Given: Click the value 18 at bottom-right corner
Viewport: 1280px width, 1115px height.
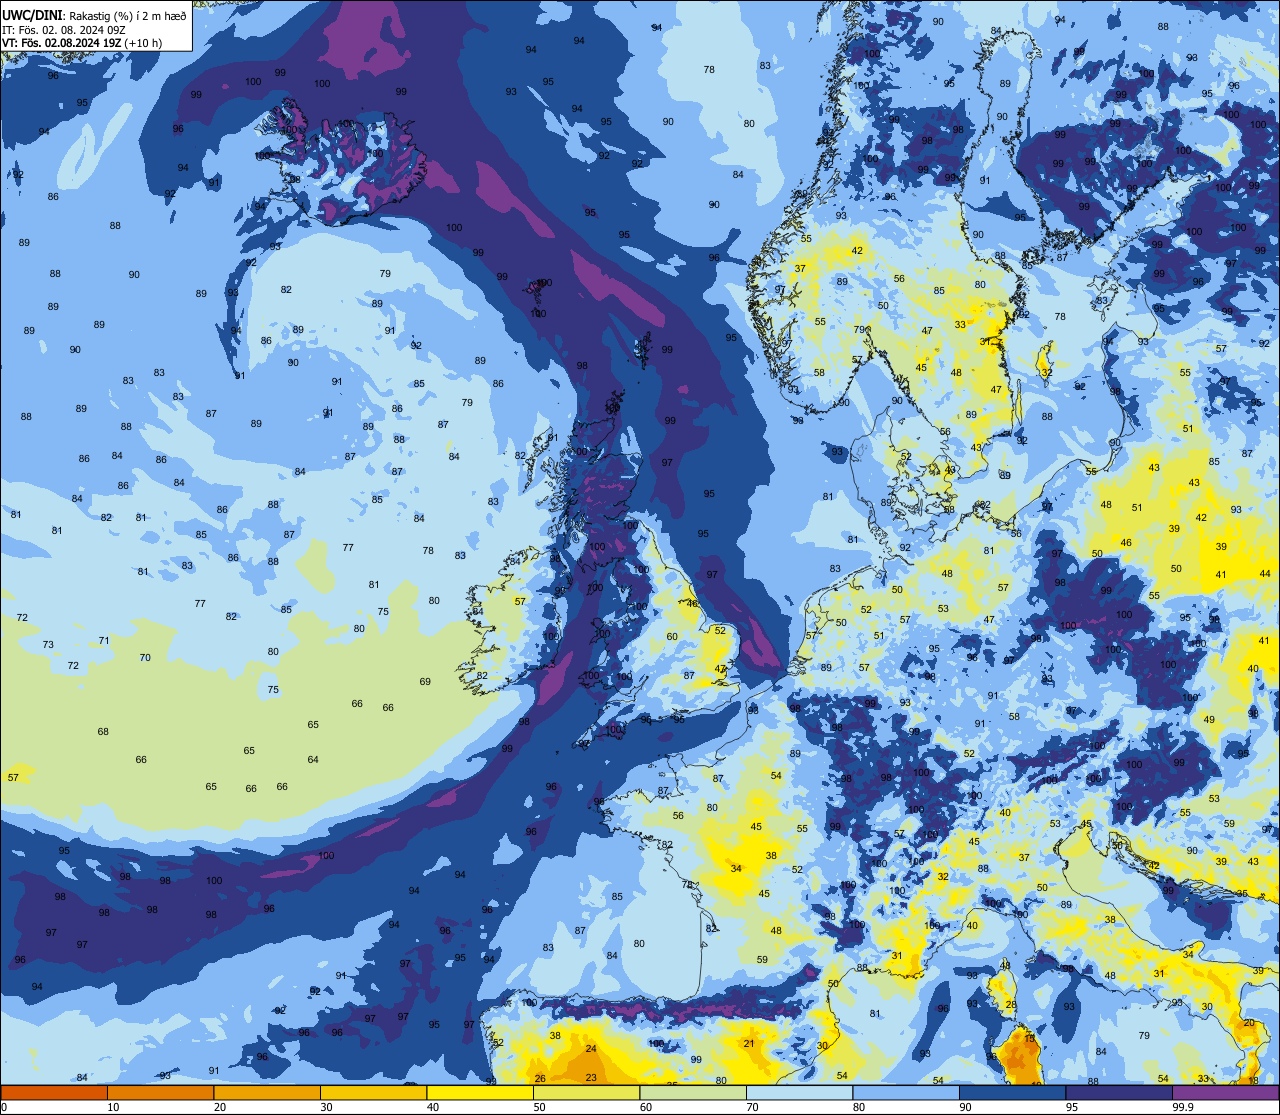Looking at the screenshot, I should tap(1254, 1080).
